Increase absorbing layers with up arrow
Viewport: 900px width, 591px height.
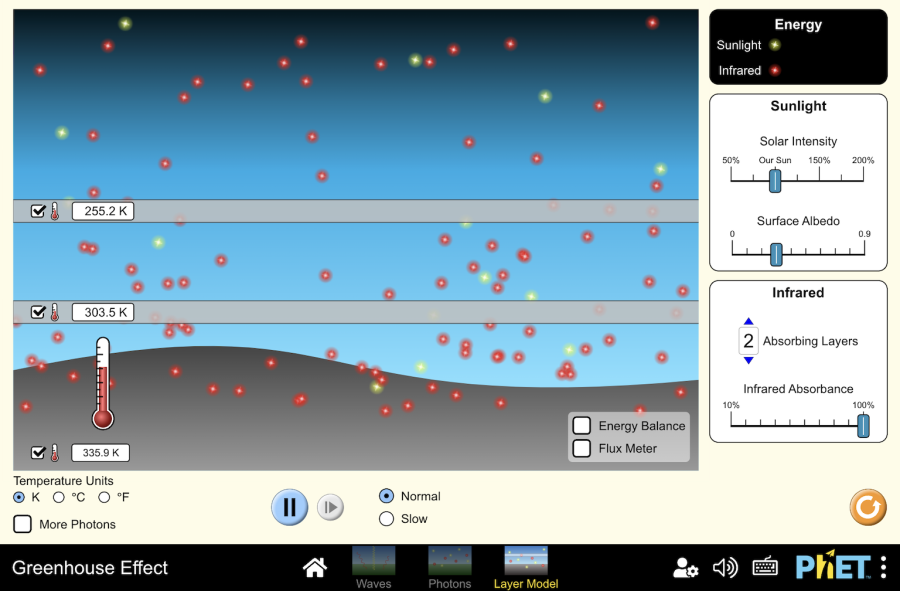tap(748, 323)
